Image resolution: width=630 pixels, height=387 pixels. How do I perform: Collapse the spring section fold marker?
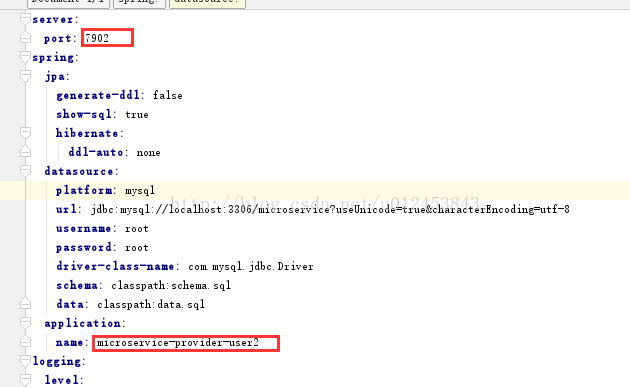coord(25,57)
